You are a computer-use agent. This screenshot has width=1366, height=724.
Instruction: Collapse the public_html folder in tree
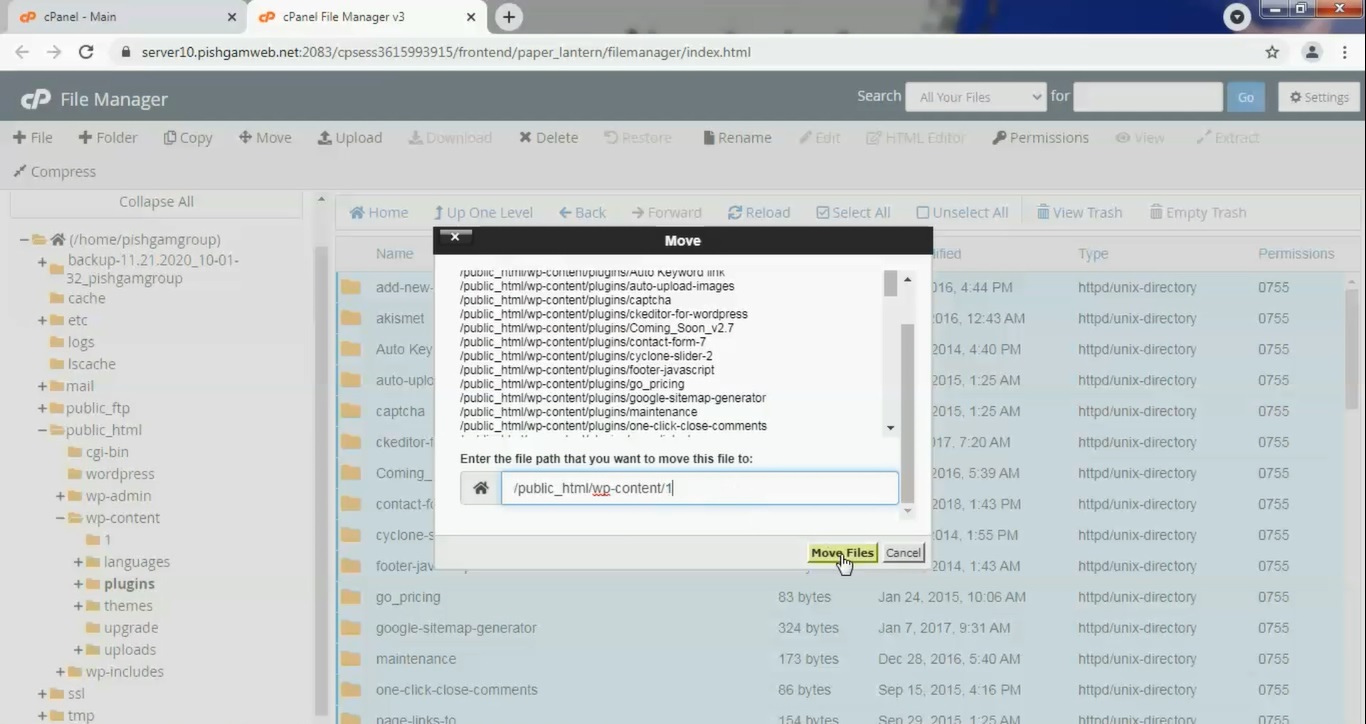(x=42, y=430)
